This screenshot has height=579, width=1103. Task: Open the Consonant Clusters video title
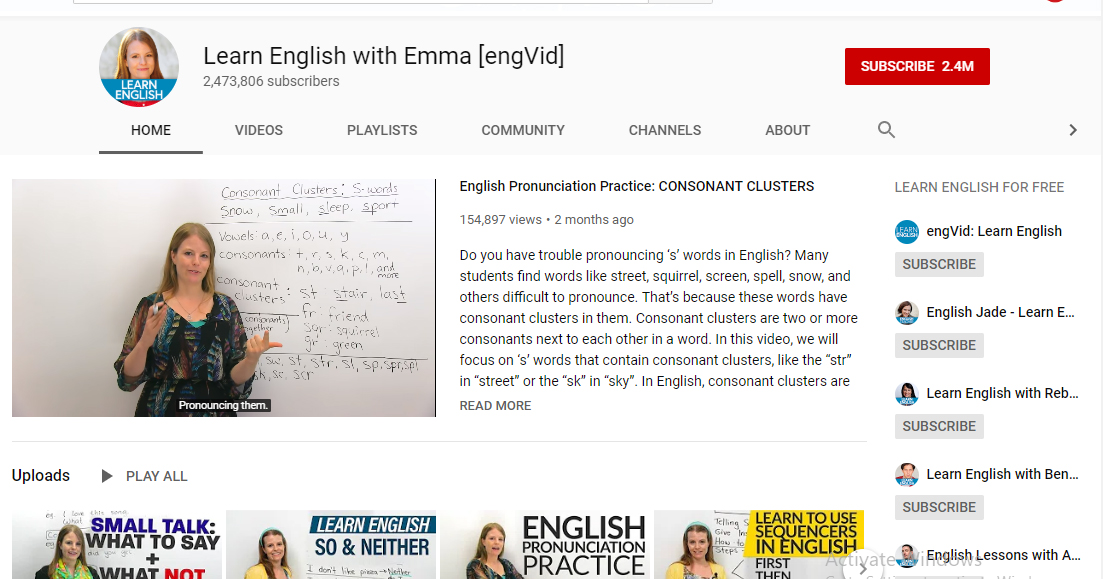point(637,186)
